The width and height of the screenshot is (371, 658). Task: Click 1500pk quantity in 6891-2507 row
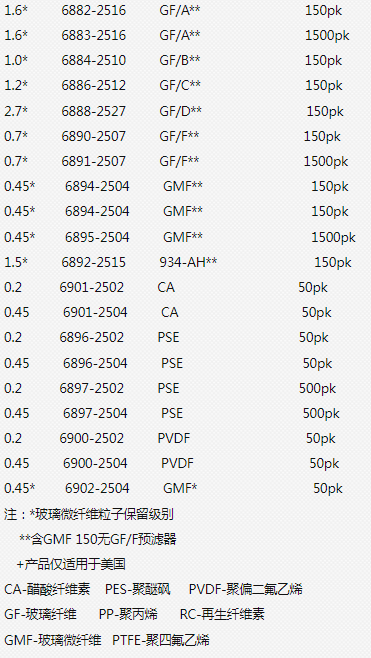tap(326, 162)
